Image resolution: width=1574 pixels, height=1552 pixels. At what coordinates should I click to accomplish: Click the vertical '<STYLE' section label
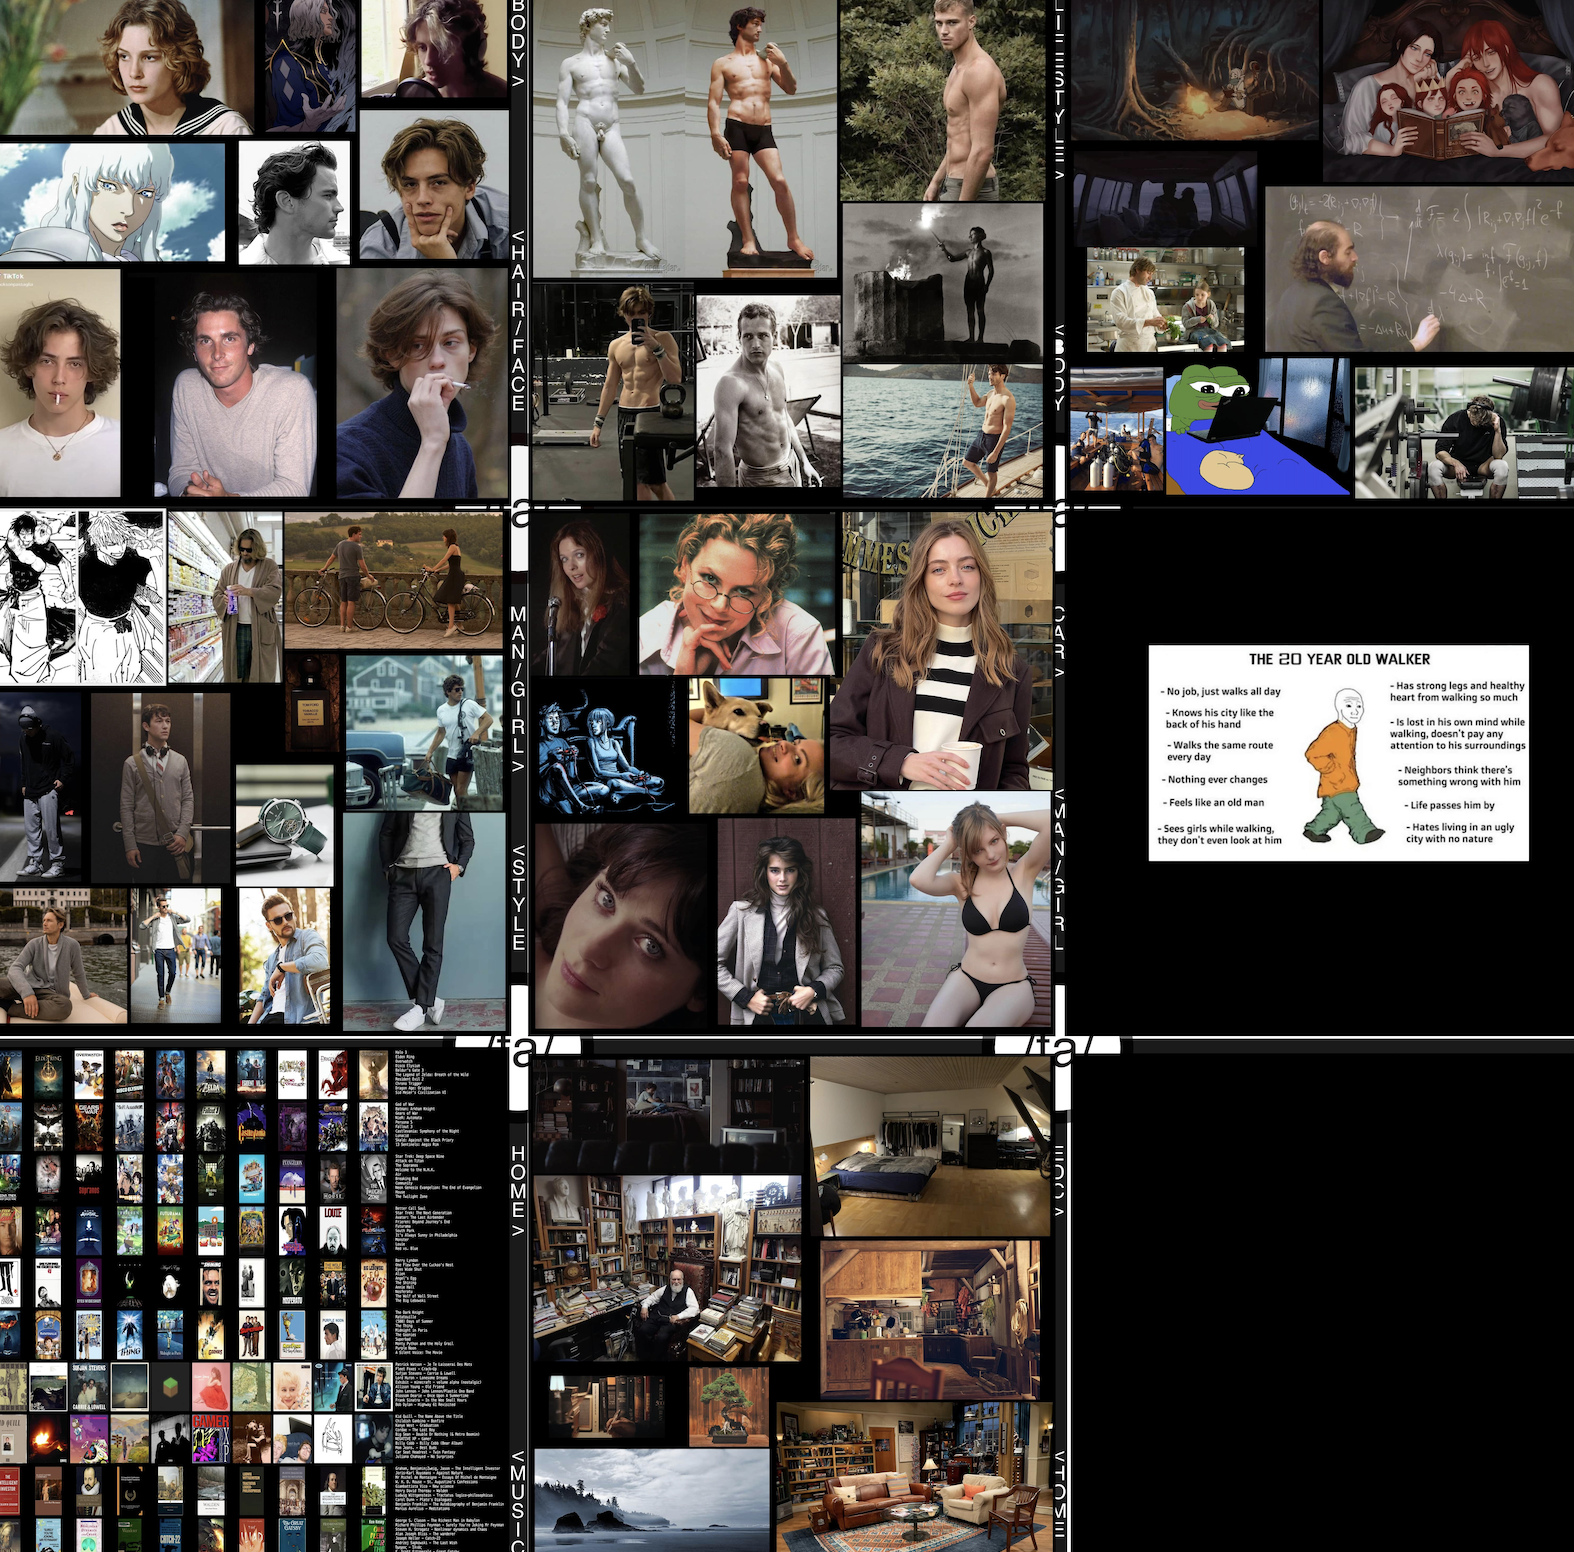tap(518, 897)
